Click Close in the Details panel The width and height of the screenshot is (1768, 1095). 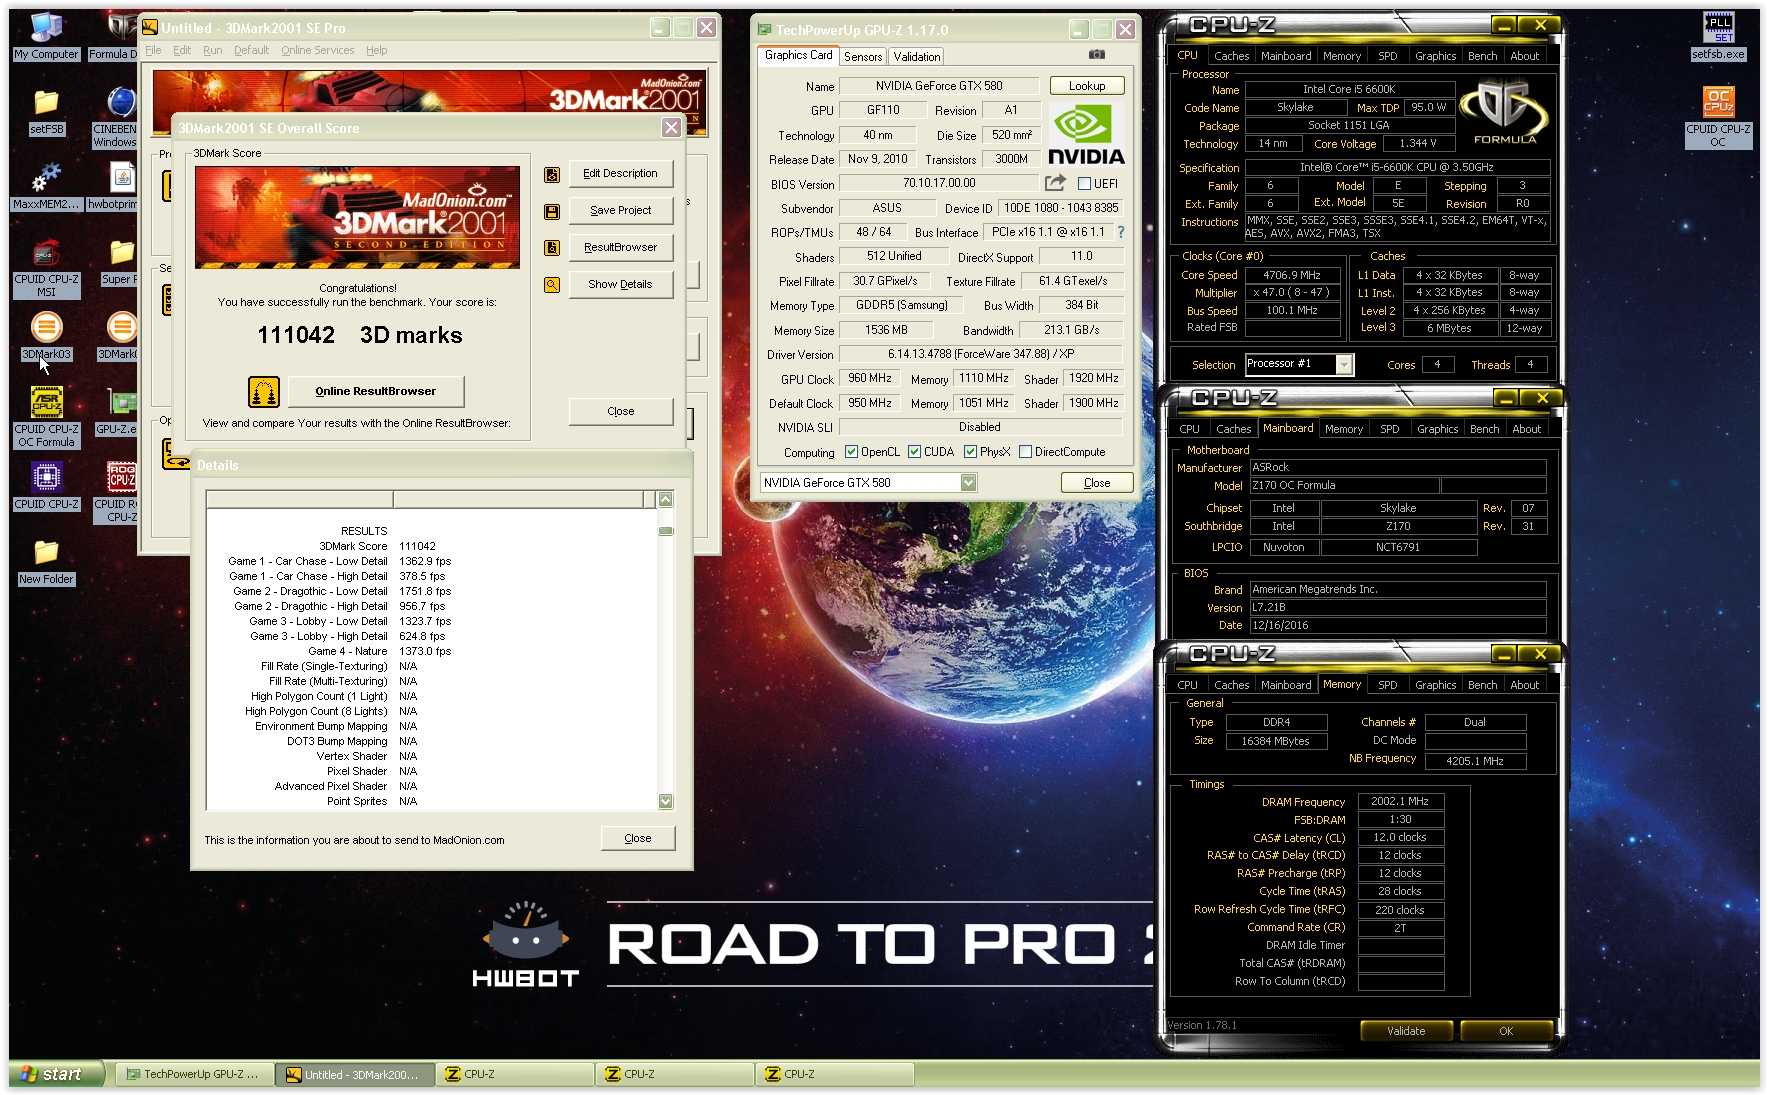click(637, 839)
